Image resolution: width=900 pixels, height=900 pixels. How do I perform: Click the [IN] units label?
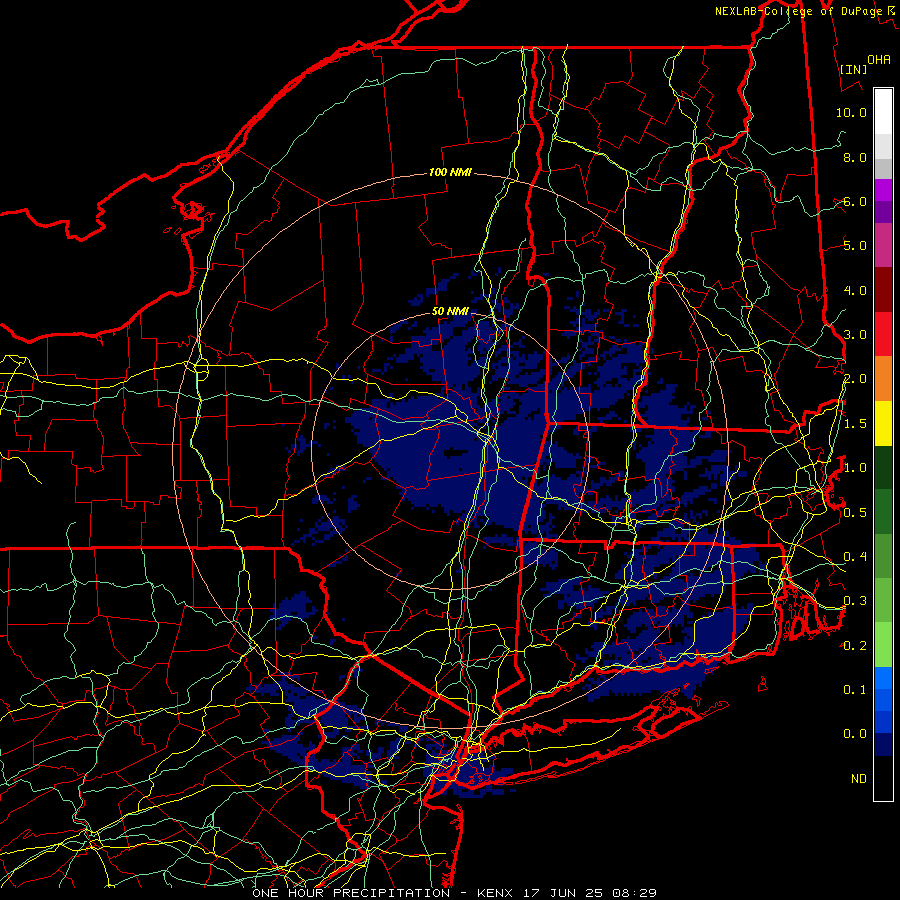(x=854, y=69)
